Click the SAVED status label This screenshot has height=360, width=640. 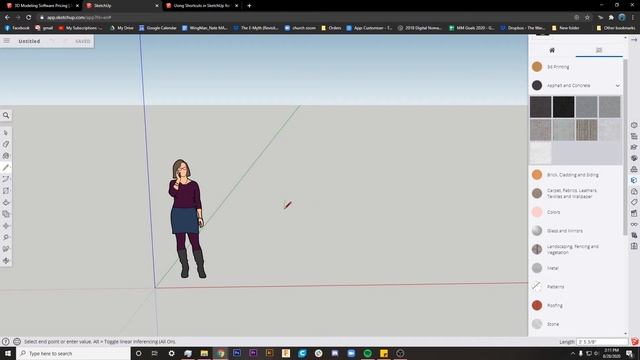pyautogui.click(x=83, y=41)
